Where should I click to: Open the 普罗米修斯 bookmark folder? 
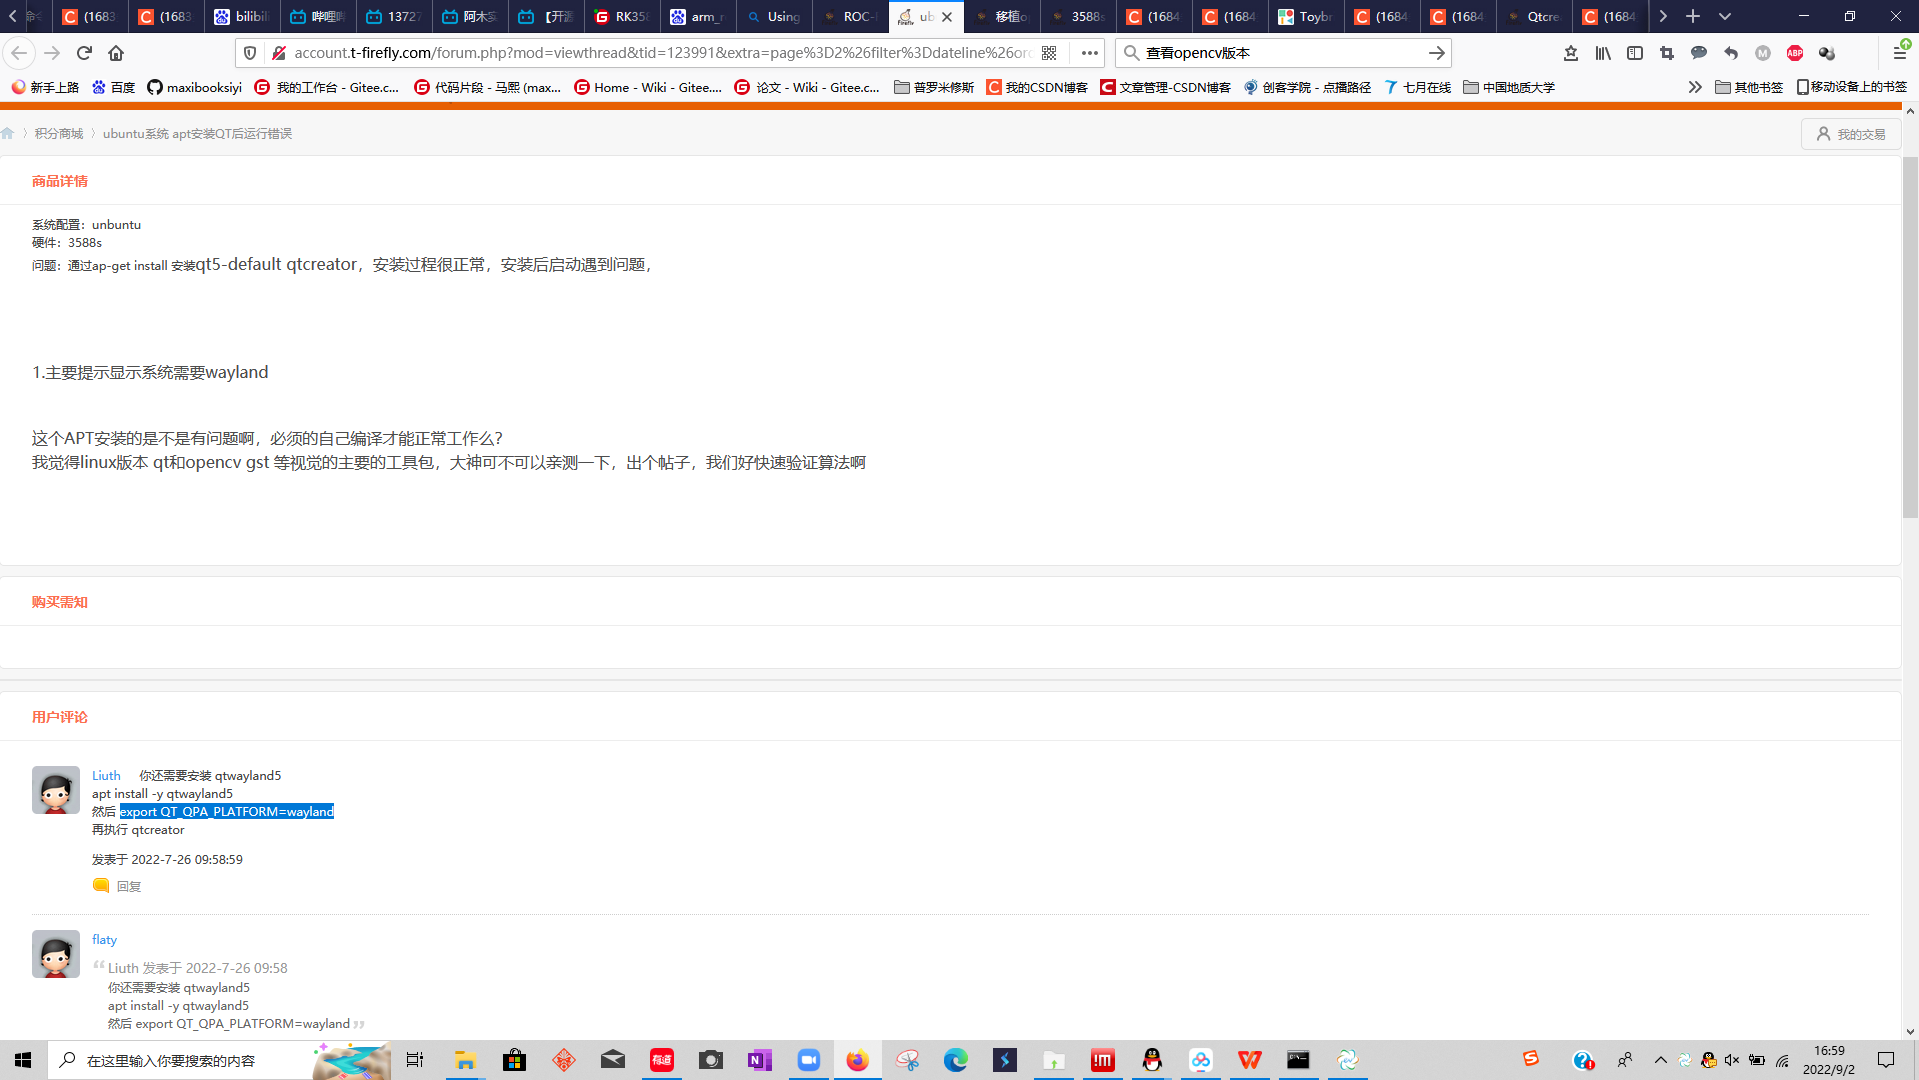[x=934, y=87]
